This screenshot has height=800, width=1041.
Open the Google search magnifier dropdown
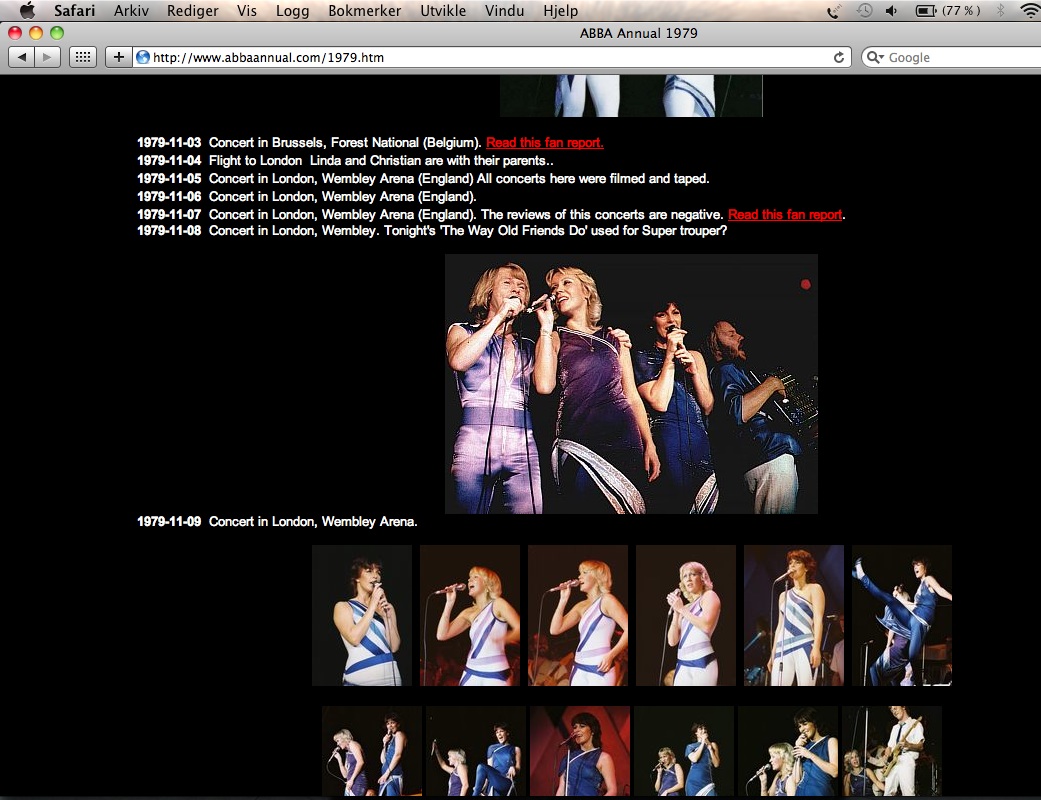(x=876, y=57)
